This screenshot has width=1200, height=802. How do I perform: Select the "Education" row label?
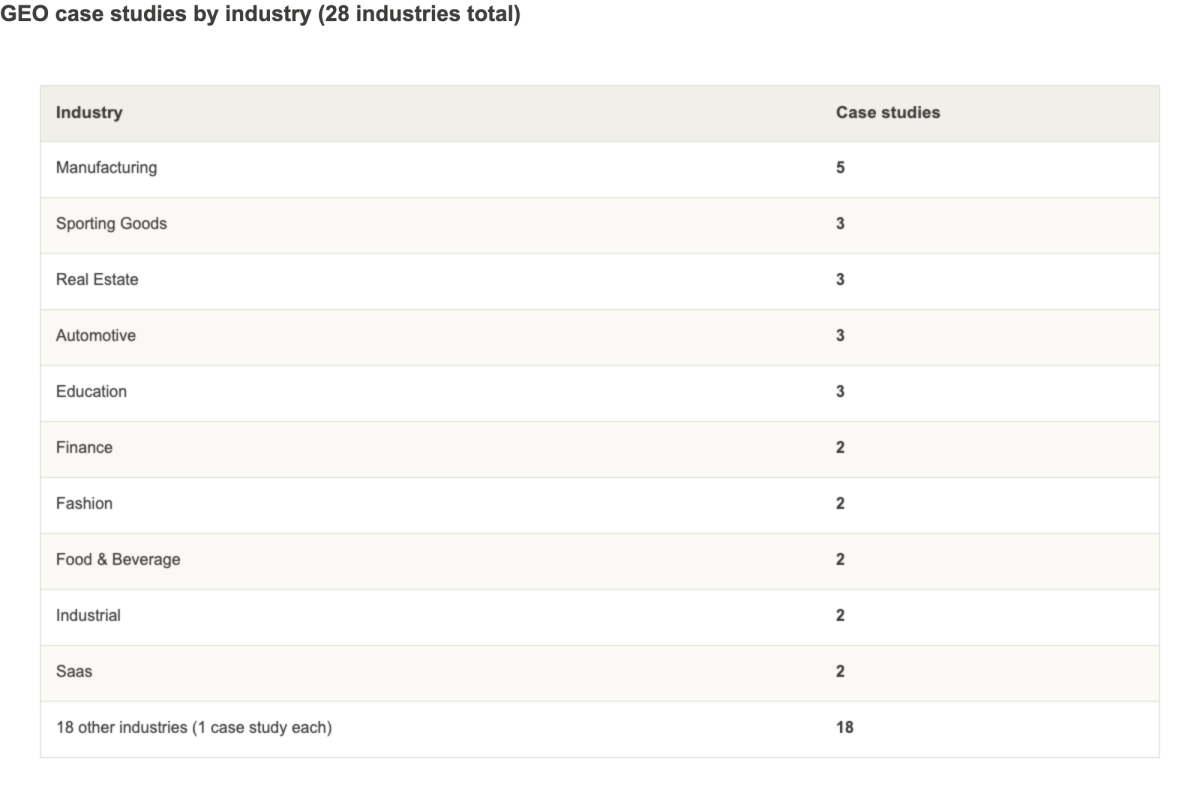click(91, 392)
